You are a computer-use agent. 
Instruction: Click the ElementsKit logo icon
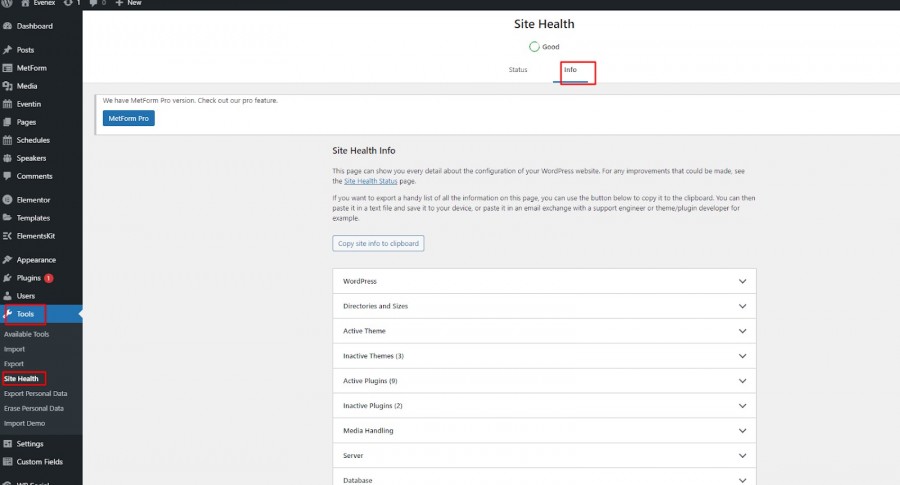coord(7,236)
